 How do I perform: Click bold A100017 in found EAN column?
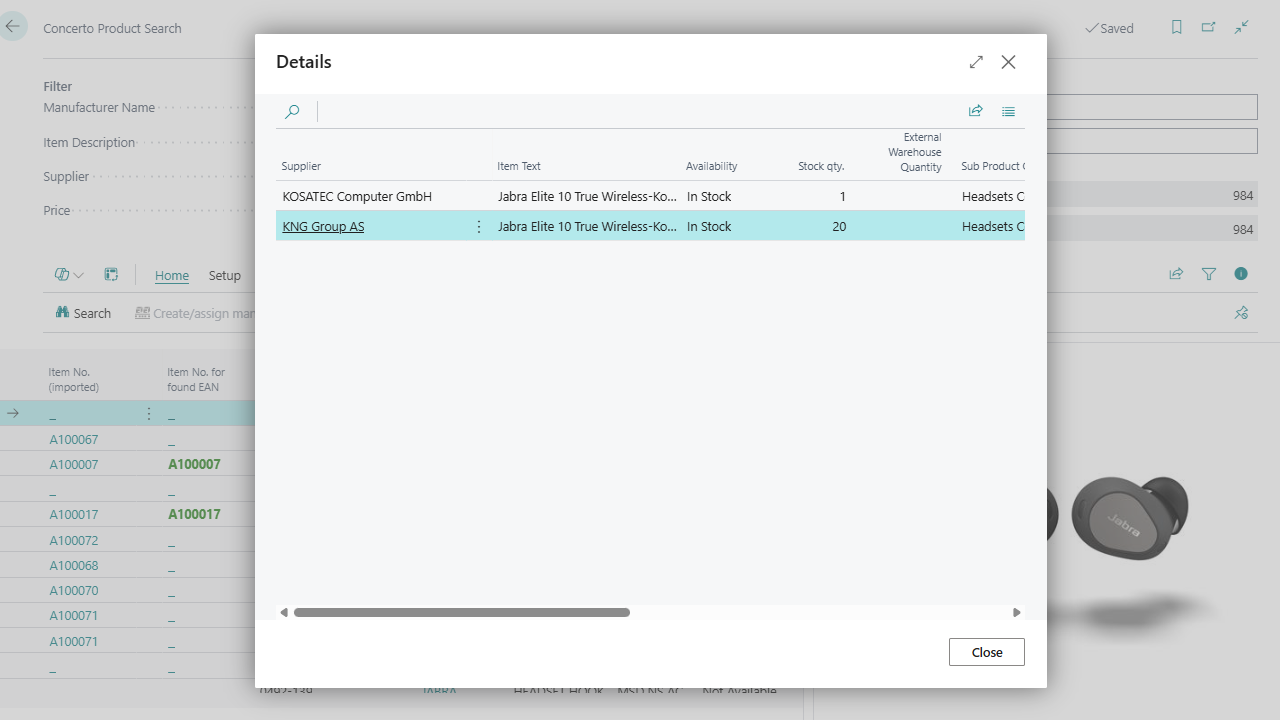click(x=194, y=515)
